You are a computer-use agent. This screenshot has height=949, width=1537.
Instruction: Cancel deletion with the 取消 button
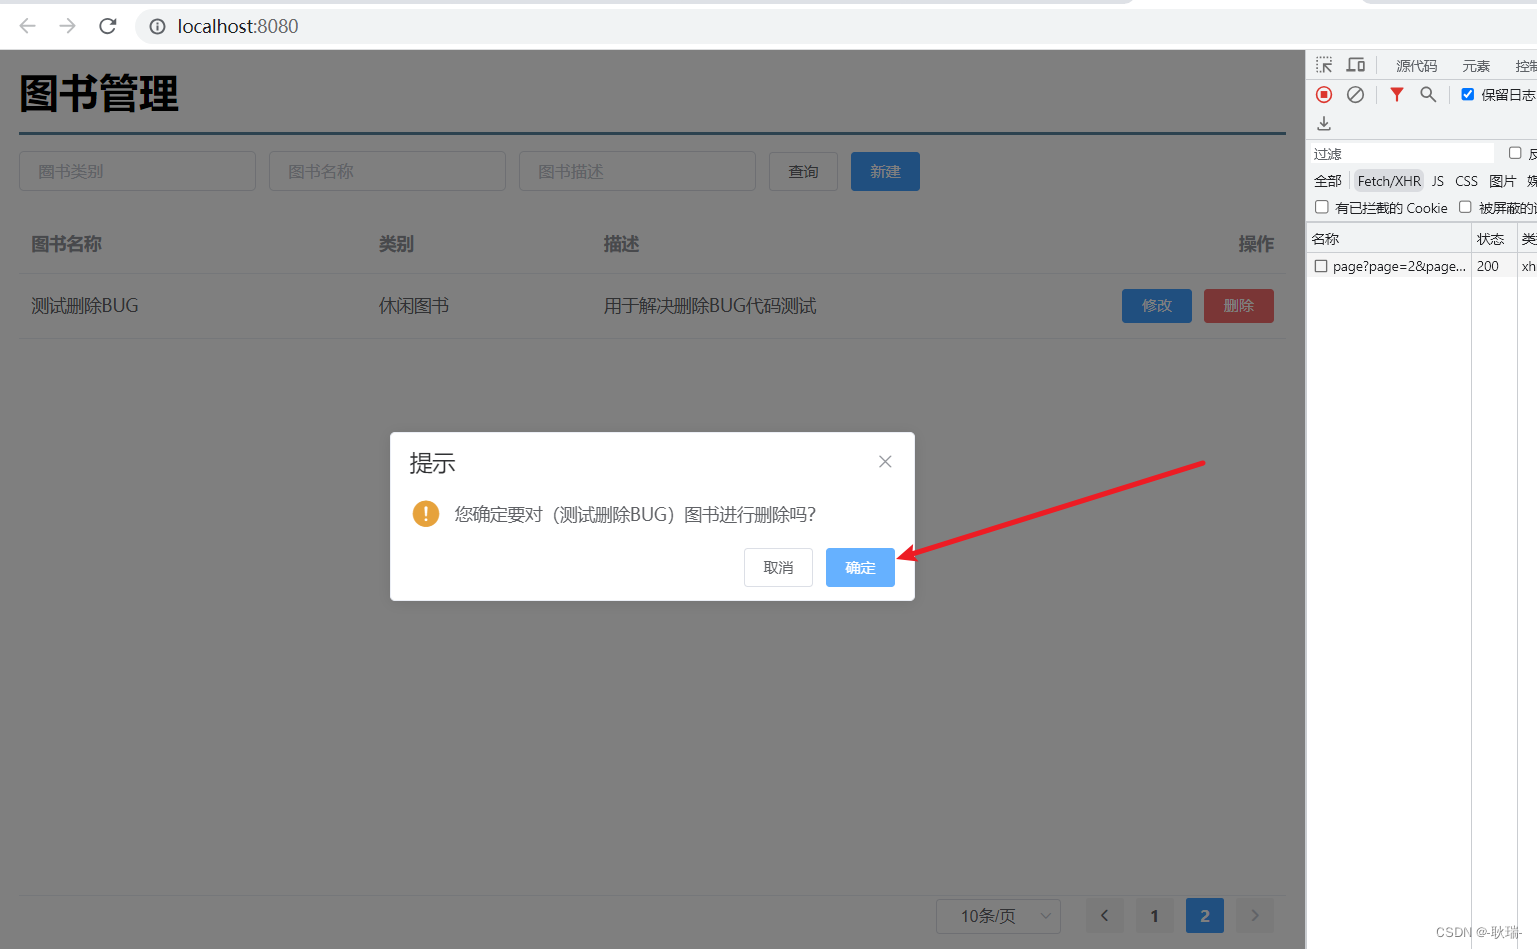click(x=778, y=567)
